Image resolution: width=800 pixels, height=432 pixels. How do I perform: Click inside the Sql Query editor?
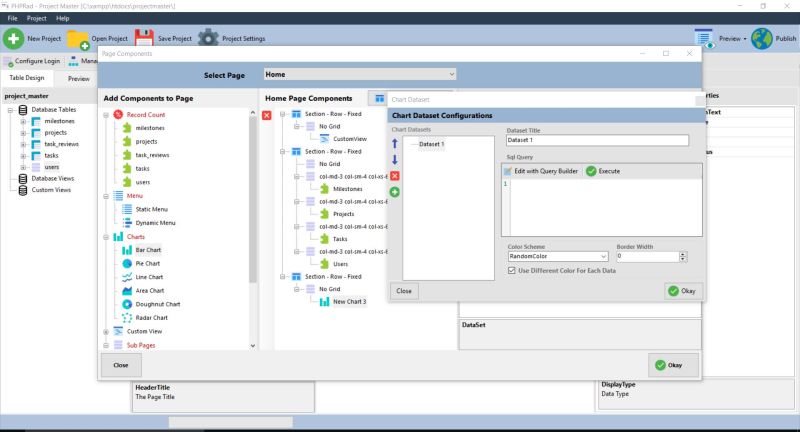pyautogui.click(x=605, y=207)
